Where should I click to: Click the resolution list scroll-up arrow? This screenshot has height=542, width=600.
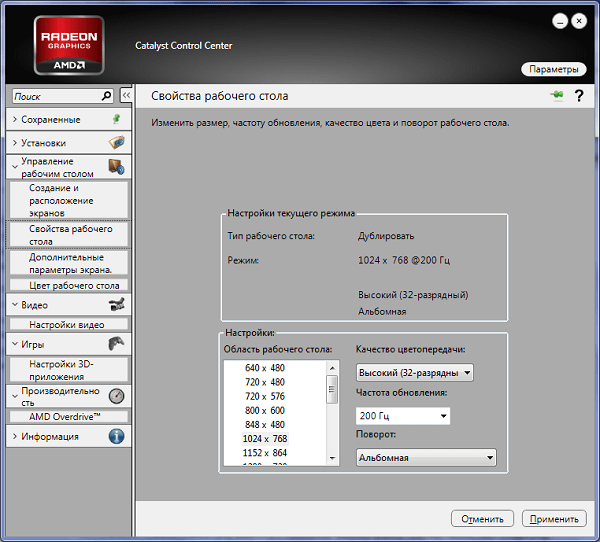point(332,368)
